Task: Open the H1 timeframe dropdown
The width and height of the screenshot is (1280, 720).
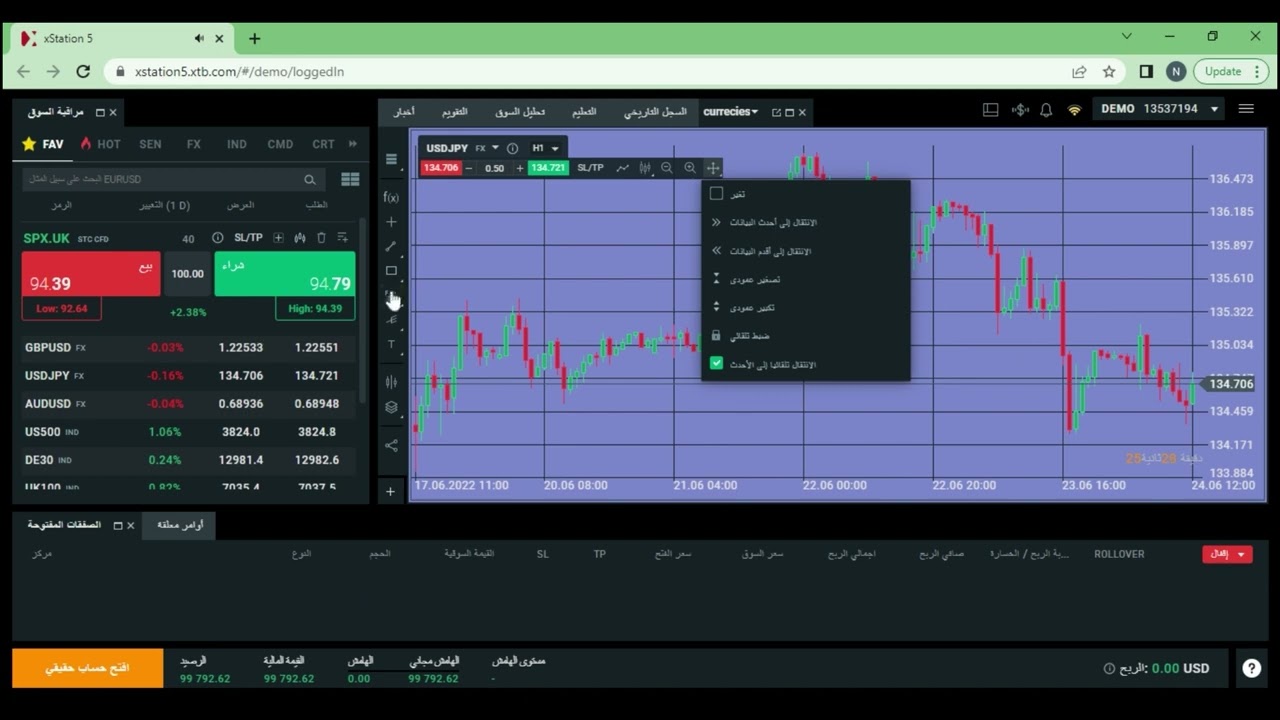Action: tap(545, 148)
